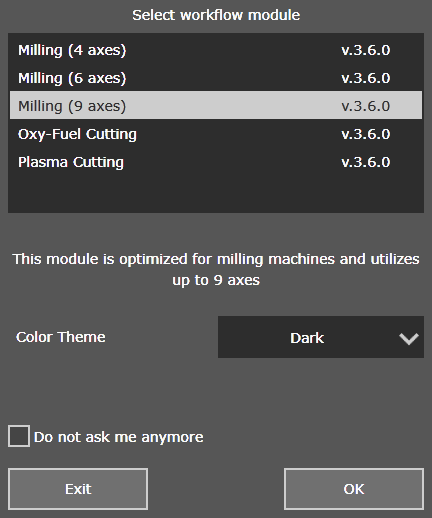
Task: Click the 'Do not ask me anymore' label text
Action: click(119, 437)
